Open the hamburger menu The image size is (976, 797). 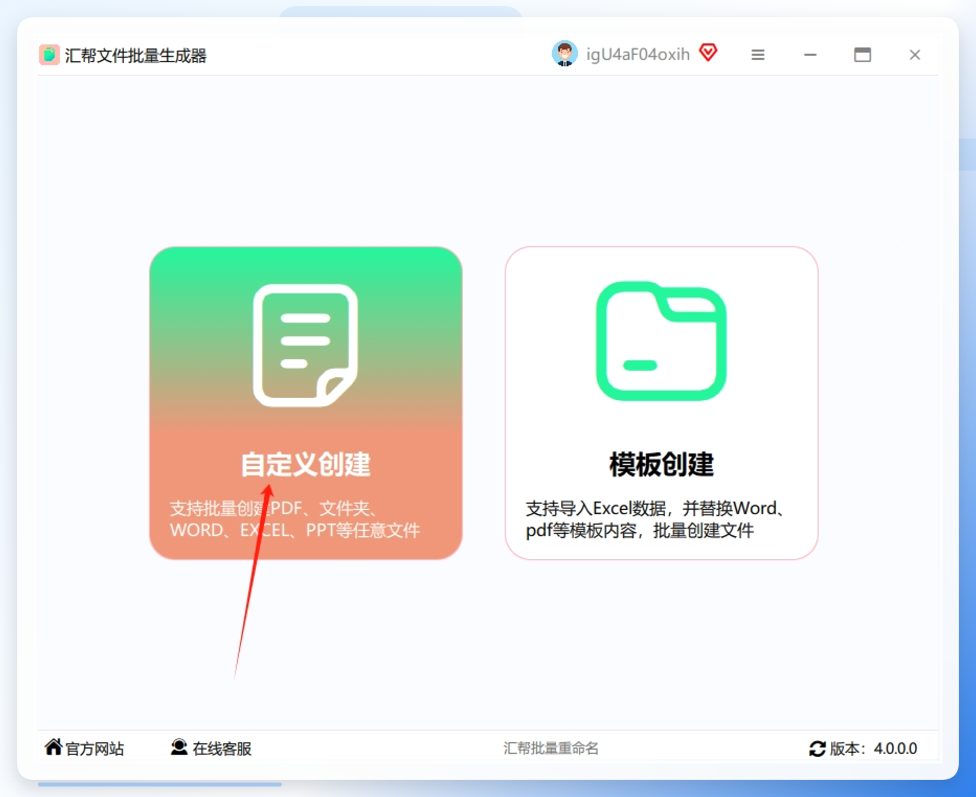click(758, 55)
